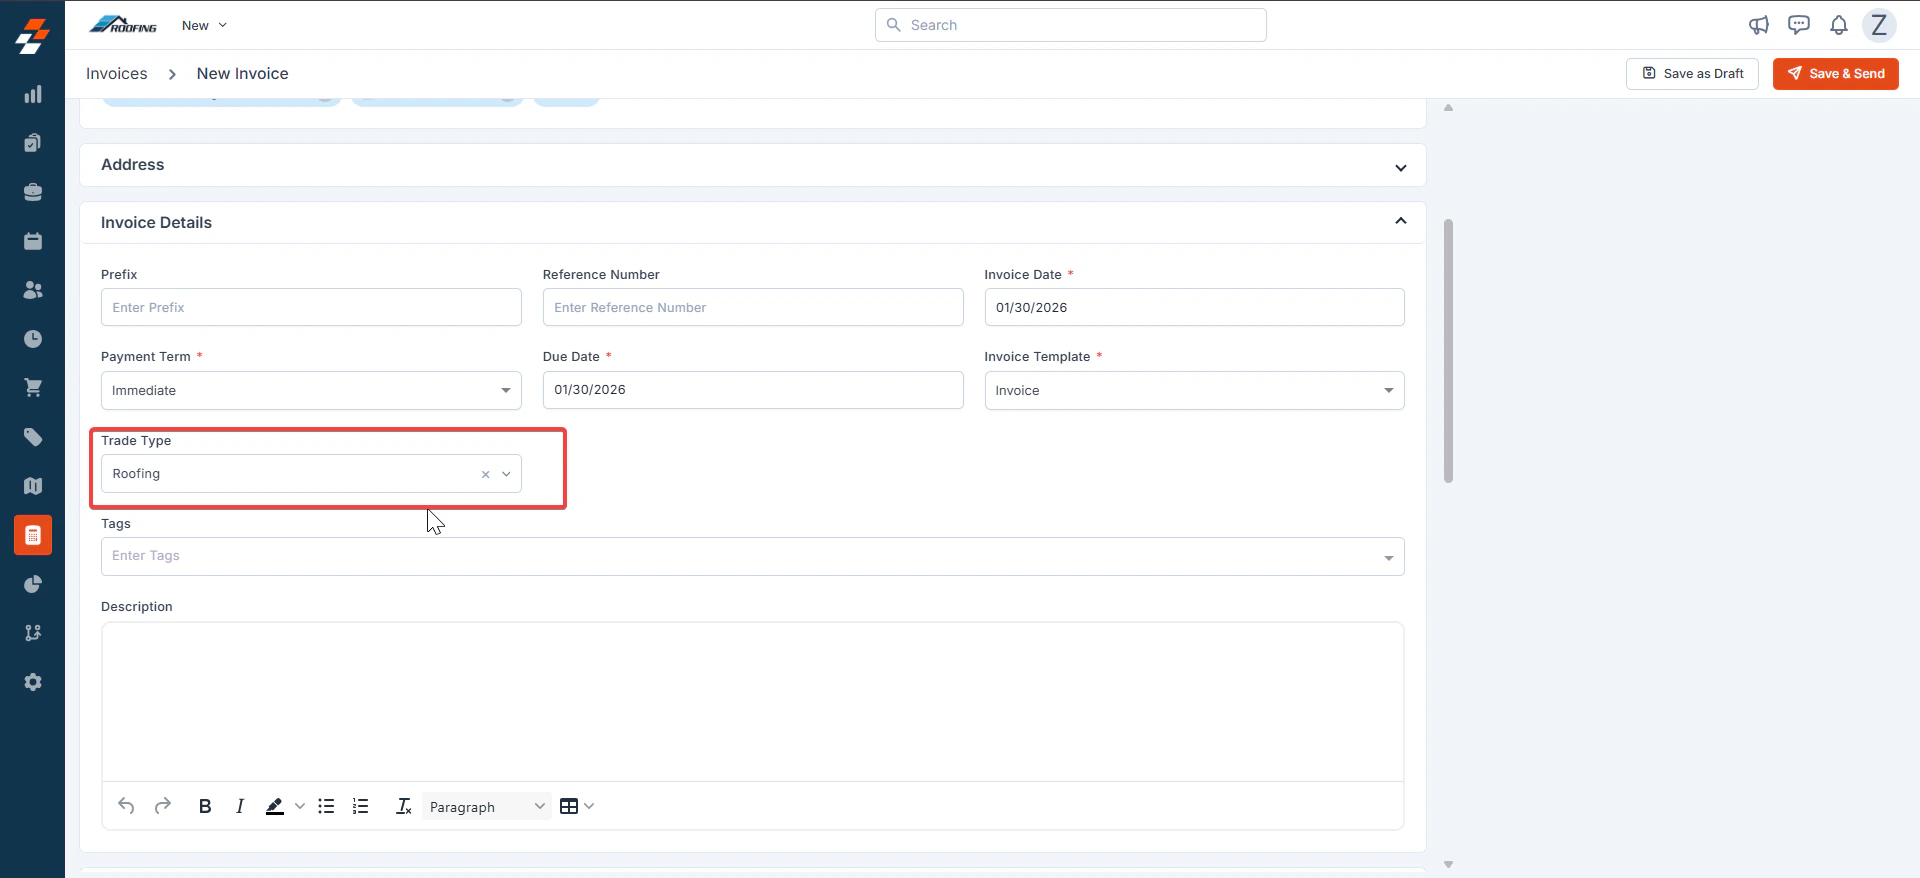Image resolution: width=1920 pixels, height=878 pixels.
Task: Click inside the Description text area
Action: [x=752, y=701]
